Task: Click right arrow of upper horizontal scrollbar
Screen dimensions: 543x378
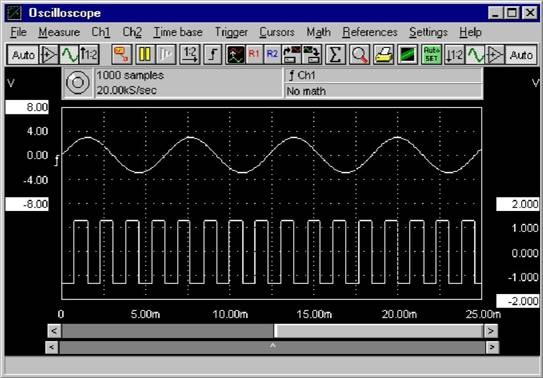Action: click(490, 331)
